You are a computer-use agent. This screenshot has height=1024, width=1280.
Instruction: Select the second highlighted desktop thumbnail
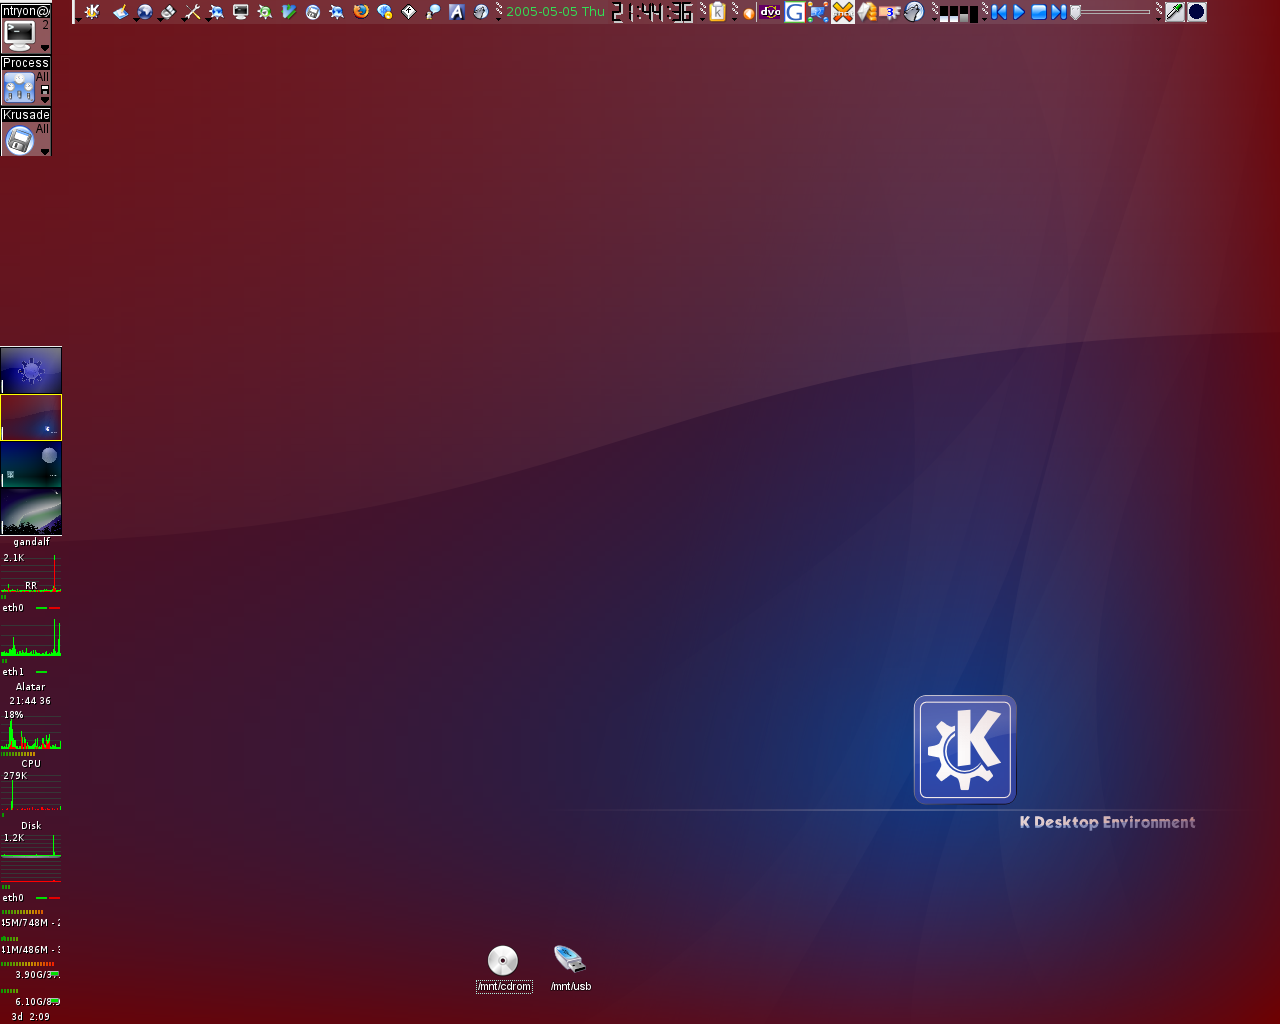(x=31, y=417)
